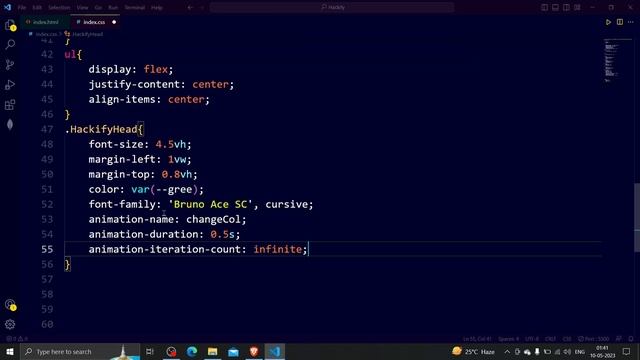640x360 pixels.
Task: Open the Explorer view in activity bar
Action: pyautogui.click(x=10, y=25)
